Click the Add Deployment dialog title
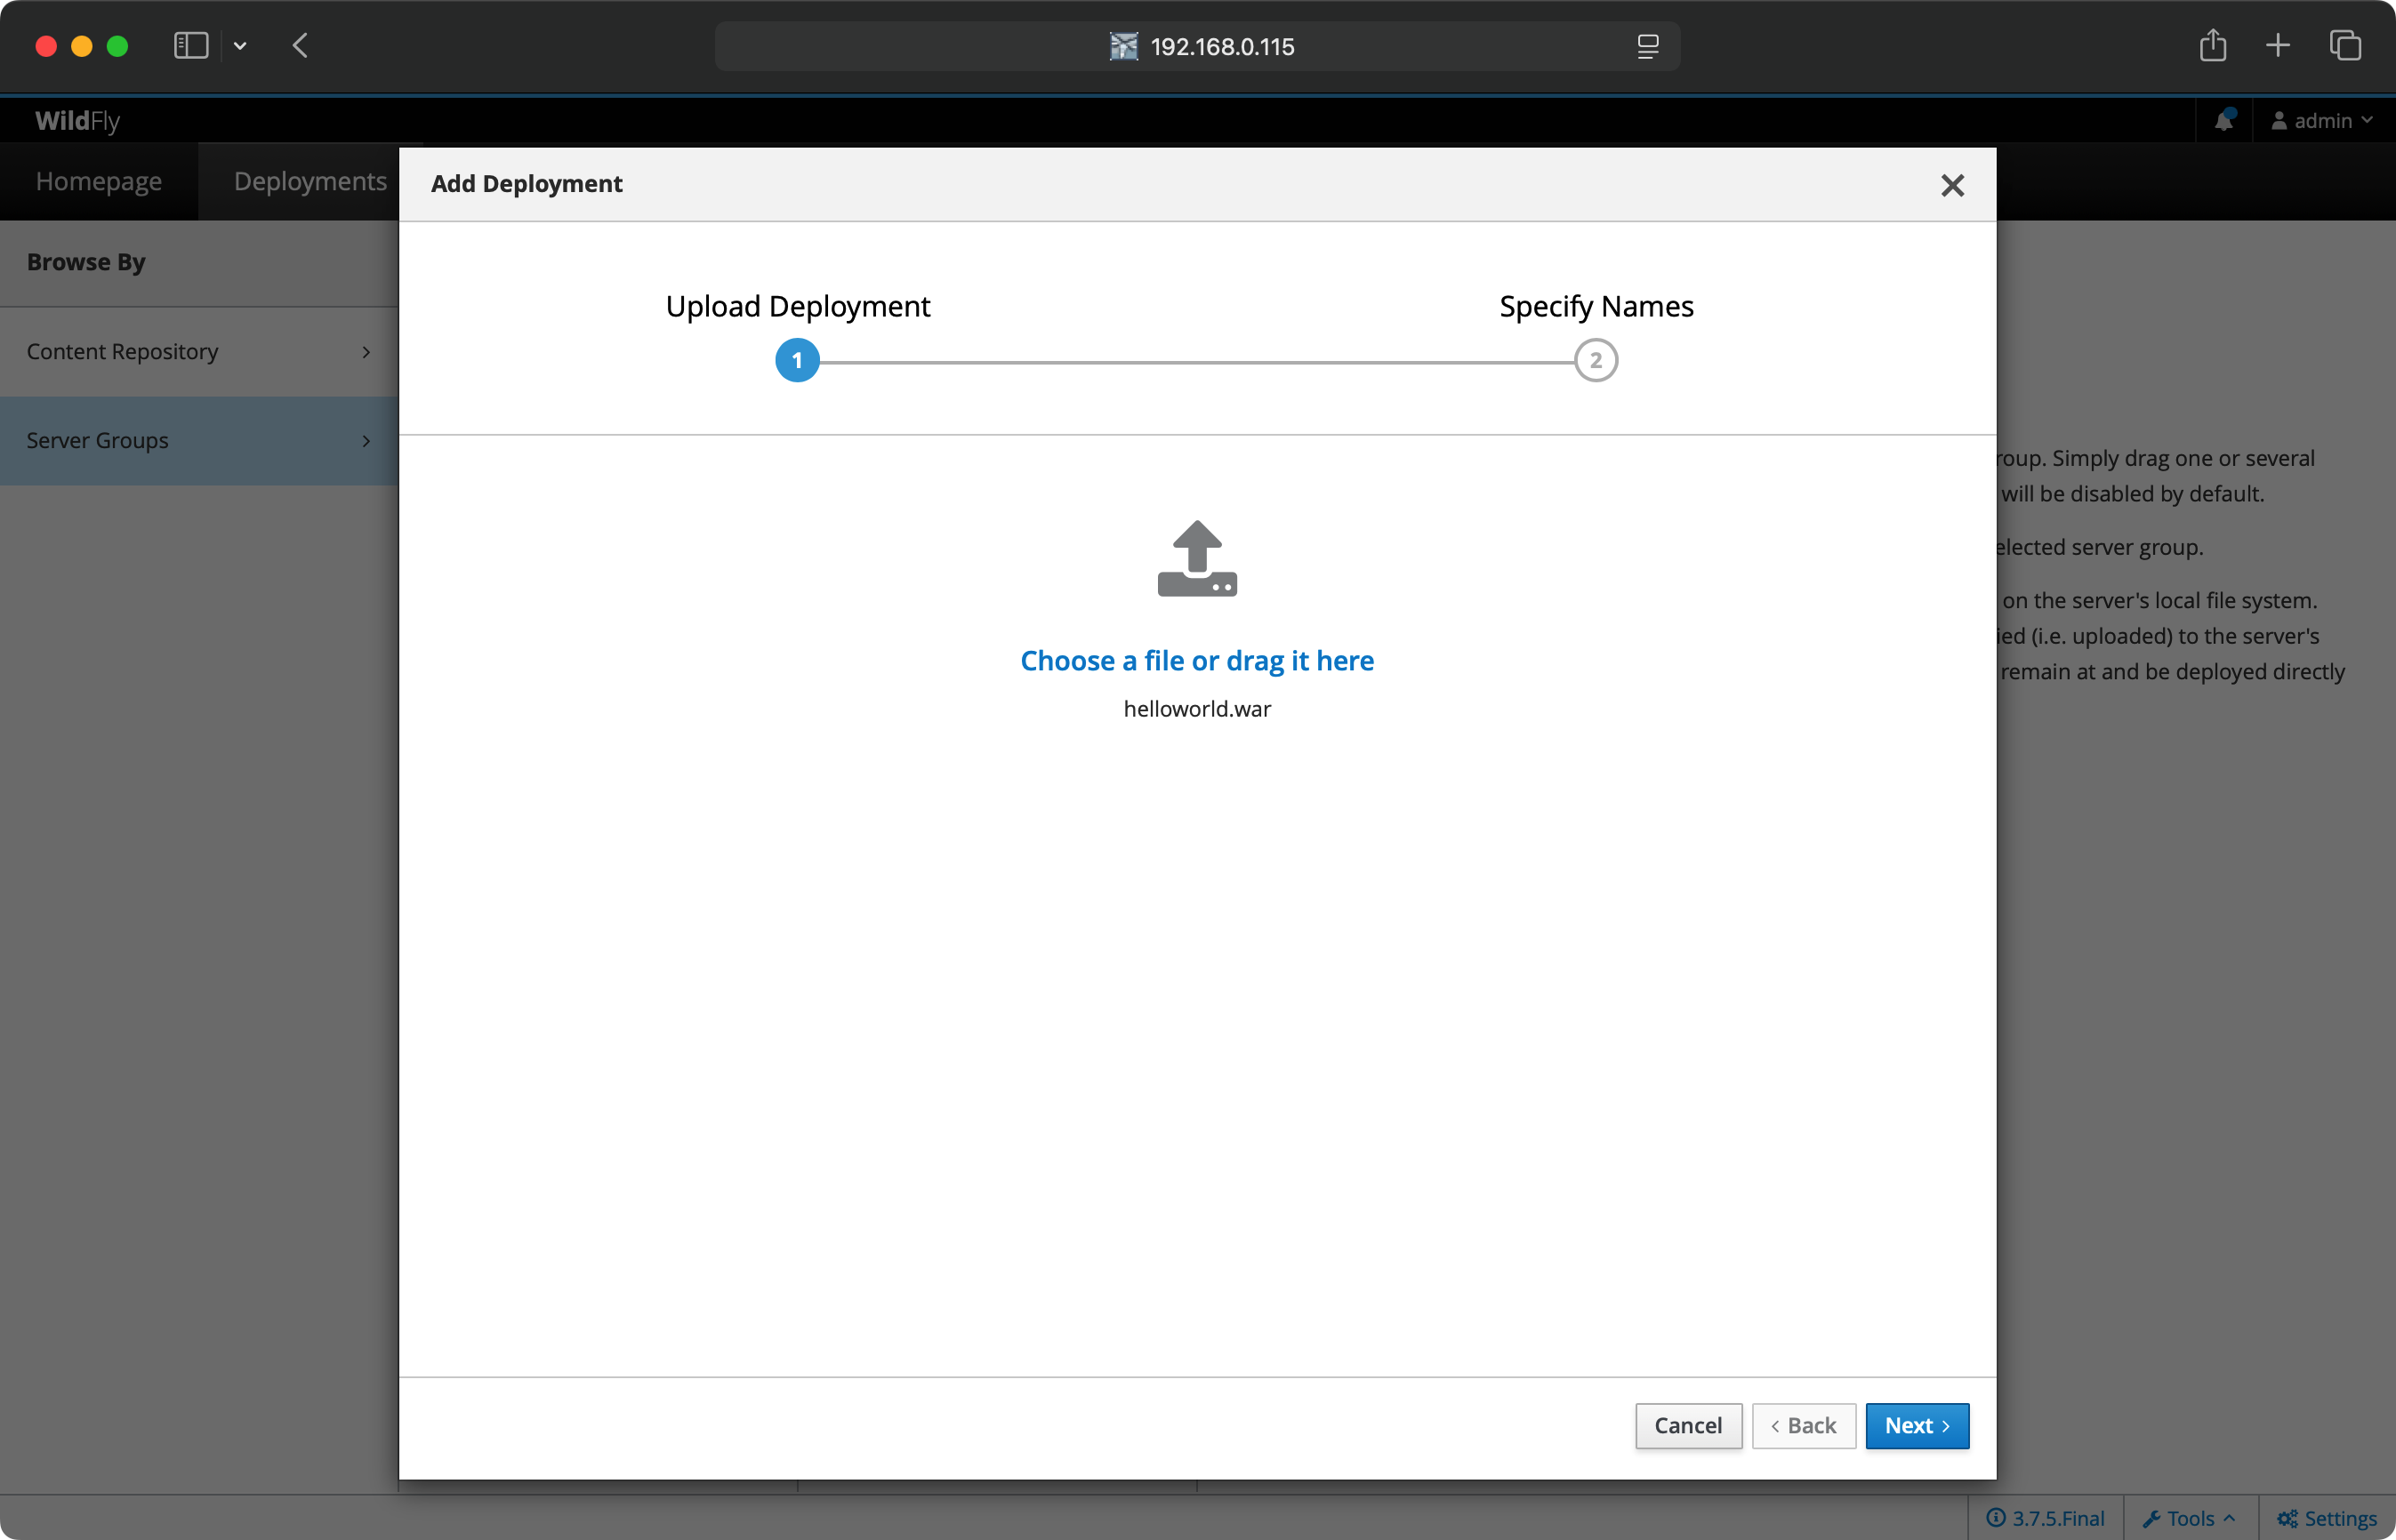 526,184
